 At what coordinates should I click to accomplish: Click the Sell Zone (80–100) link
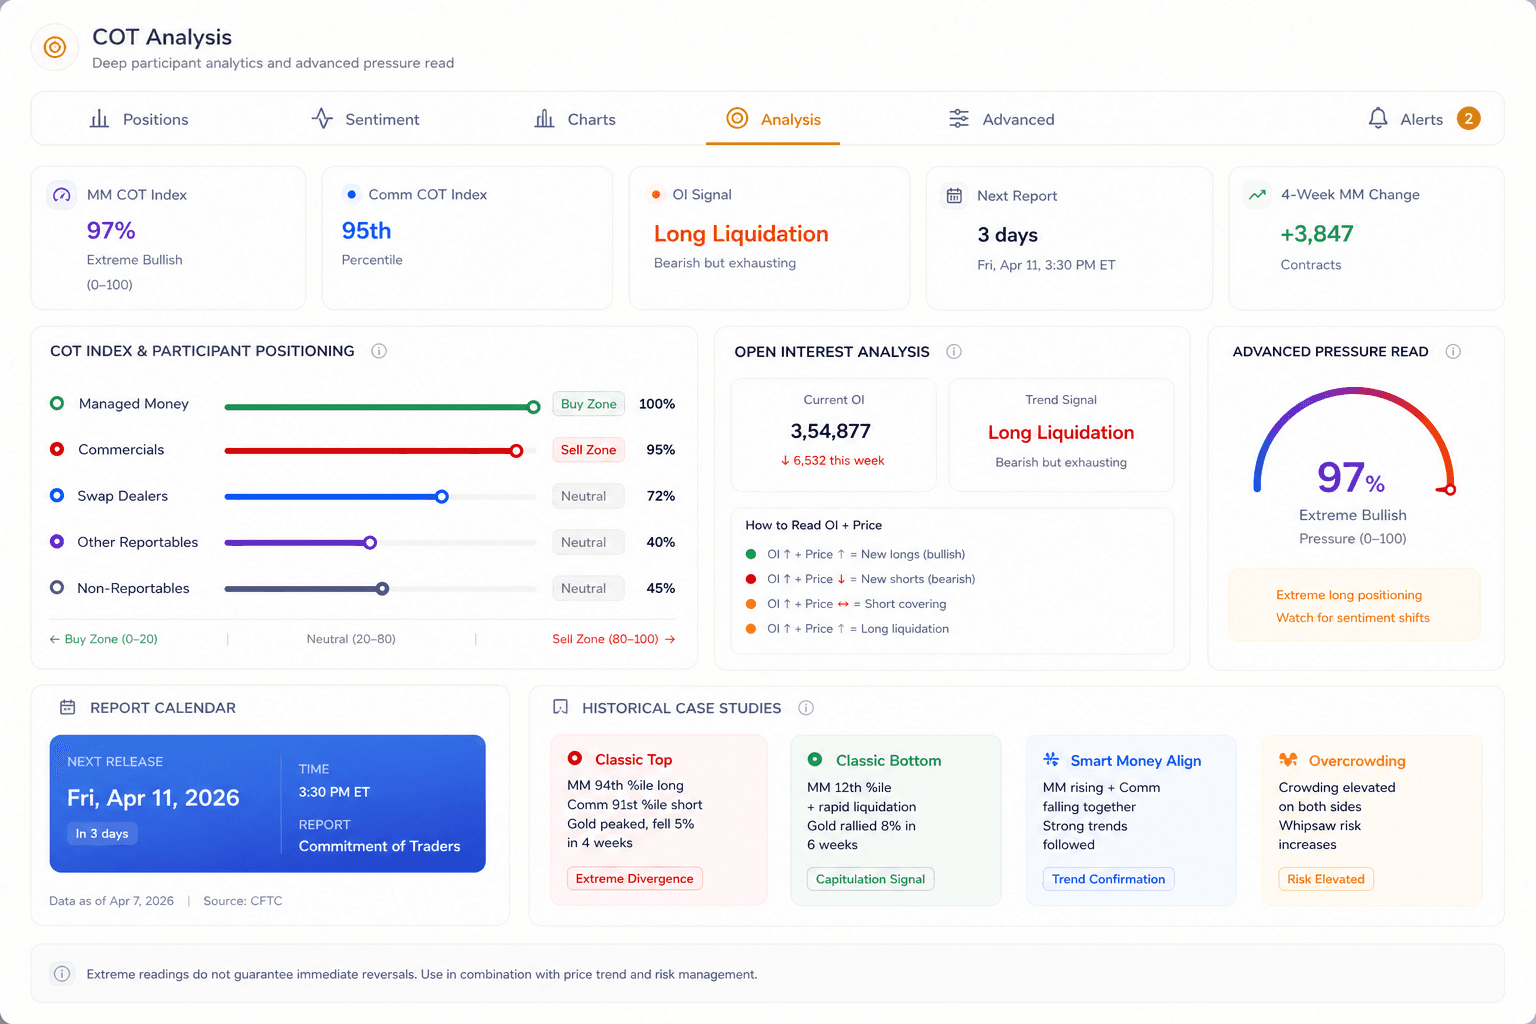pos(613,639)
